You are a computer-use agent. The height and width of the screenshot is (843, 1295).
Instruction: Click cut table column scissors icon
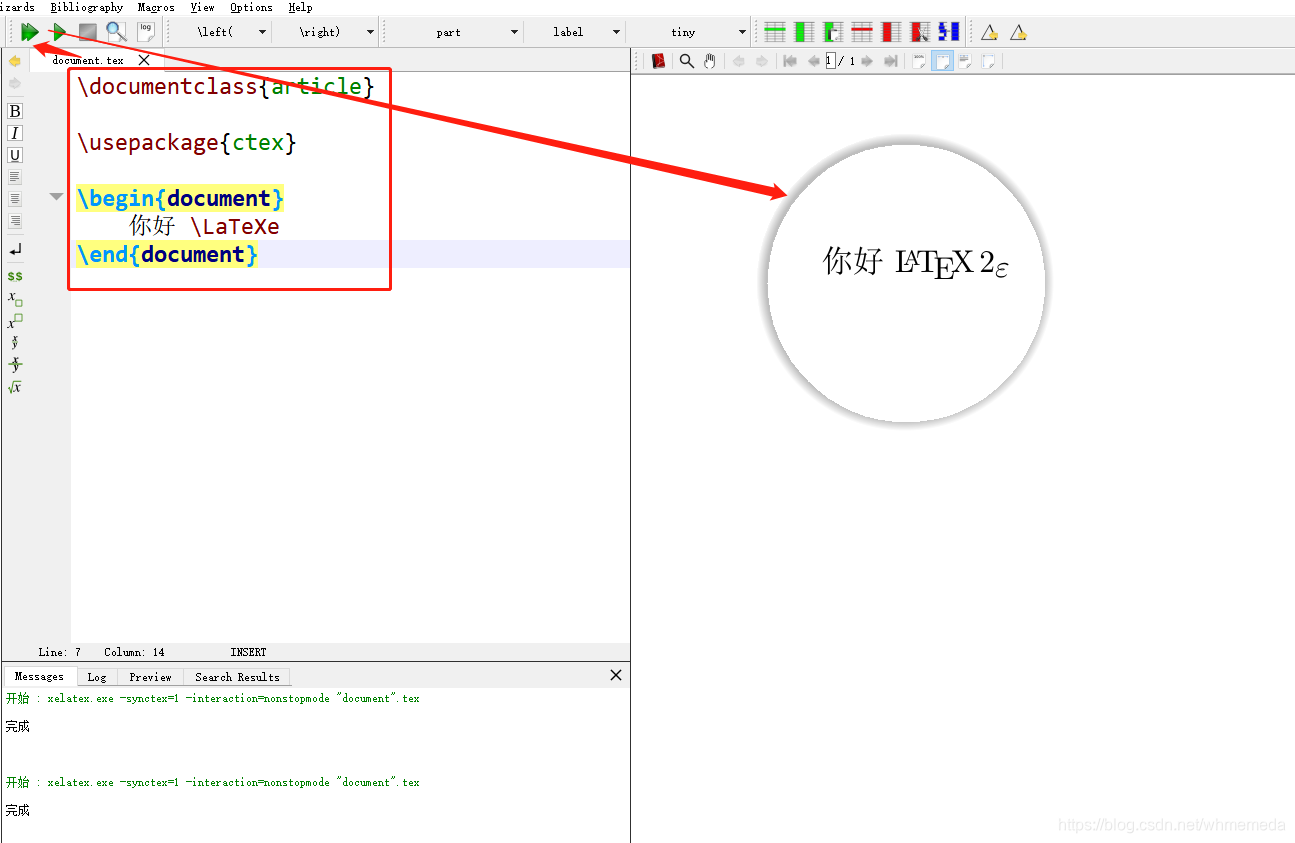920,32
